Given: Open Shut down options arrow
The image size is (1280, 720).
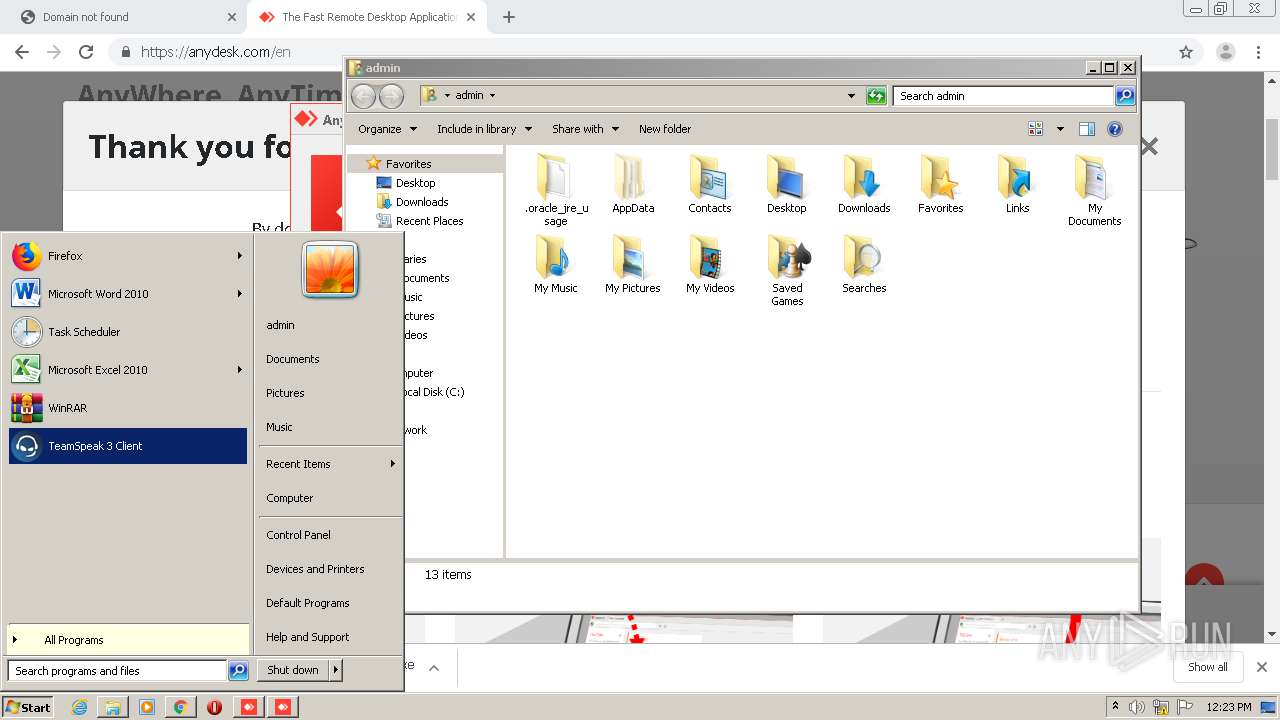Looking at the screenshot, I should pyautogui.click(x=336, y=670).
